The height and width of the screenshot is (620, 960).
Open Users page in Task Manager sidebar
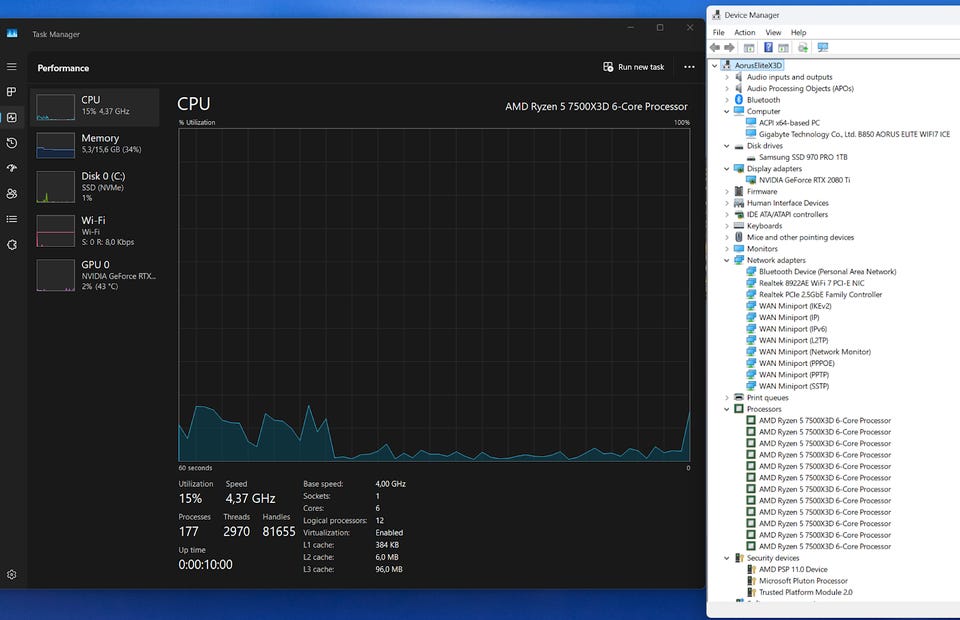pyautogui.click(x=12, y=193)
